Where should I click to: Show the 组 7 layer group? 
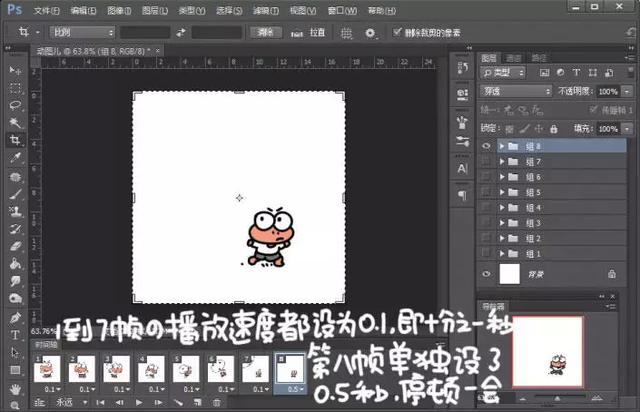click(x=486, y=162)
